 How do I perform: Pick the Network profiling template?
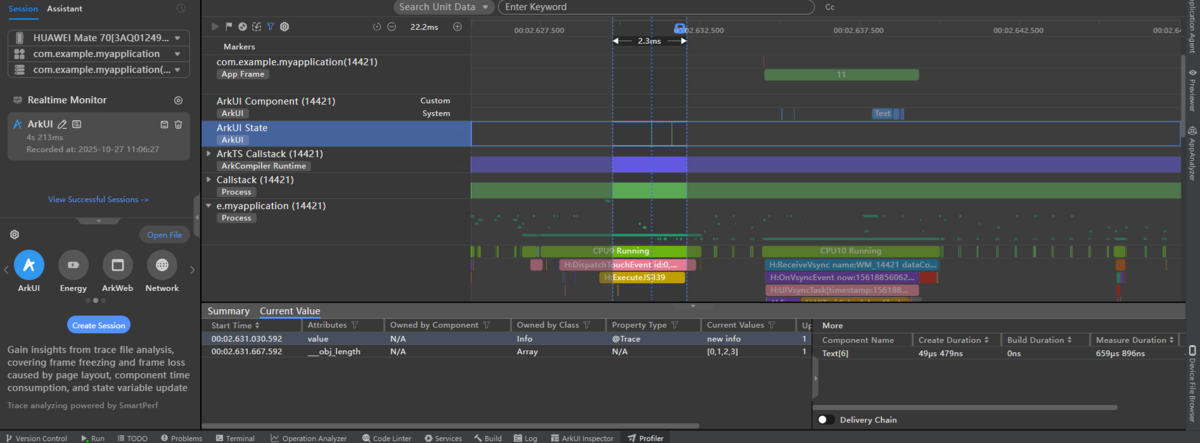point(161,265)
